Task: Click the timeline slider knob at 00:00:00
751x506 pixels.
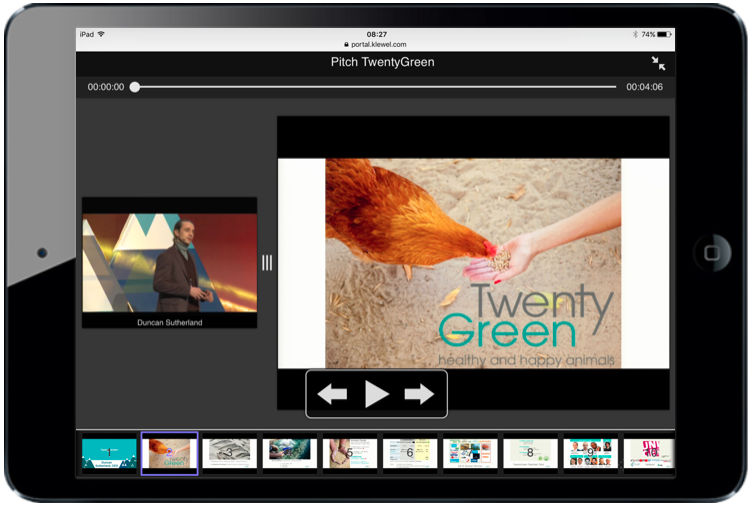Action: click(135, 87)
